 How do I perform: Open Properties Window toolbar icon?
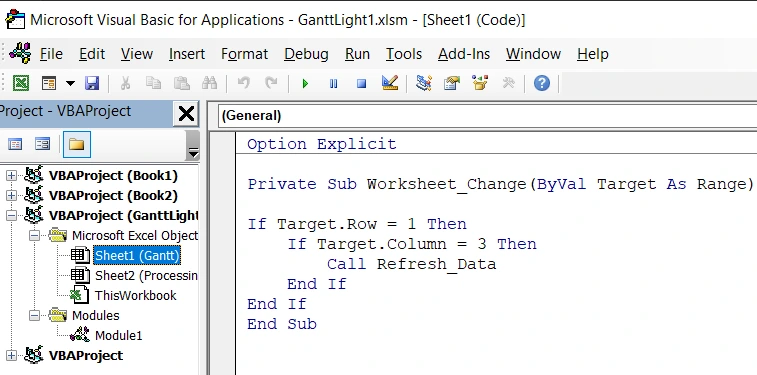tap(452, 83)
